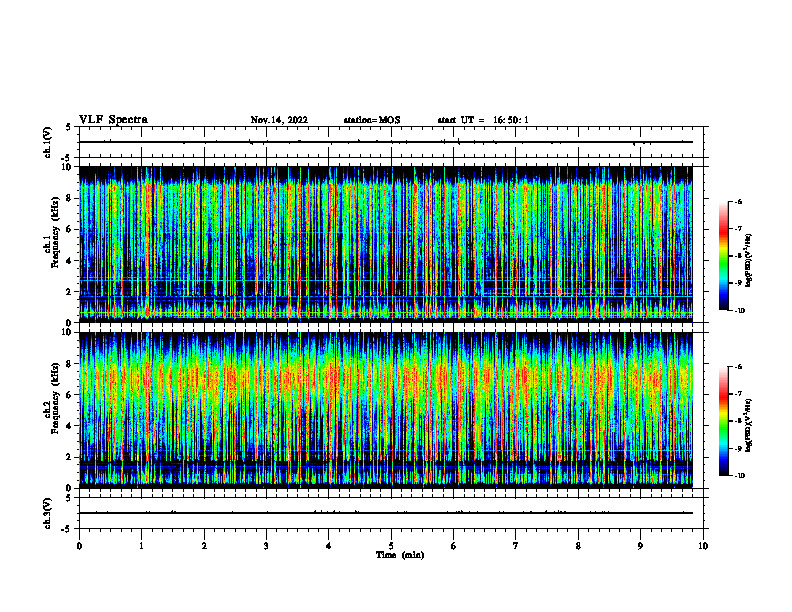Click the "6" kHz tick on ch.1 frequency axis

70,229
